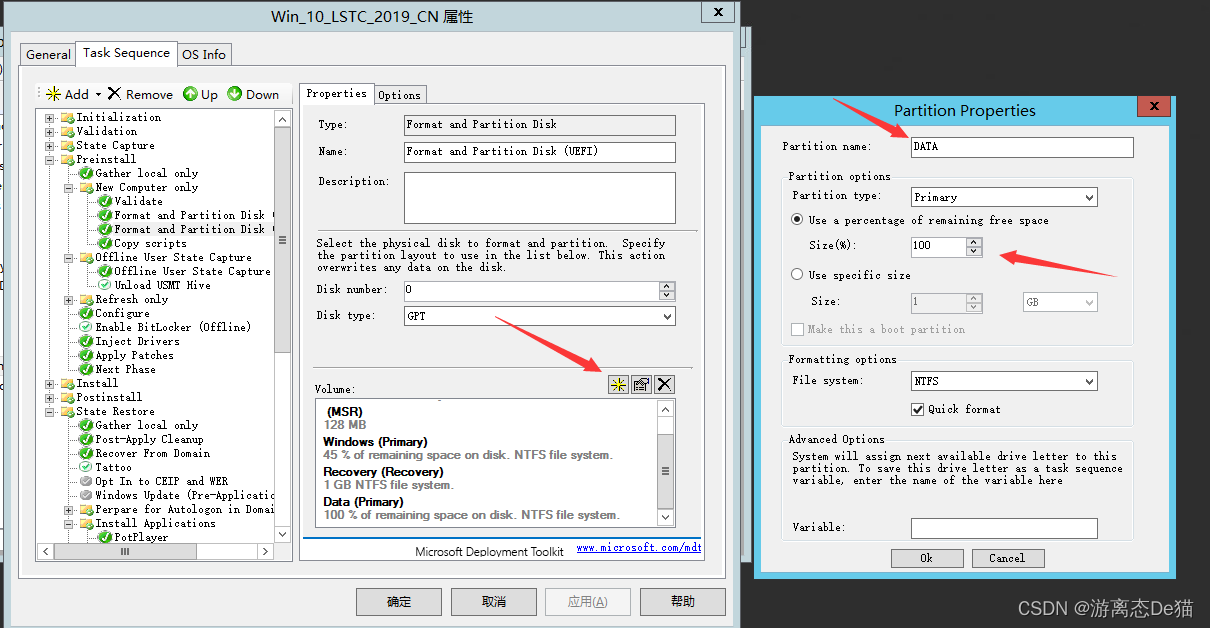This screenshot has height=628, width=1210.
Task: Open the File system dropdown
Action: (x=1087, y=381)
